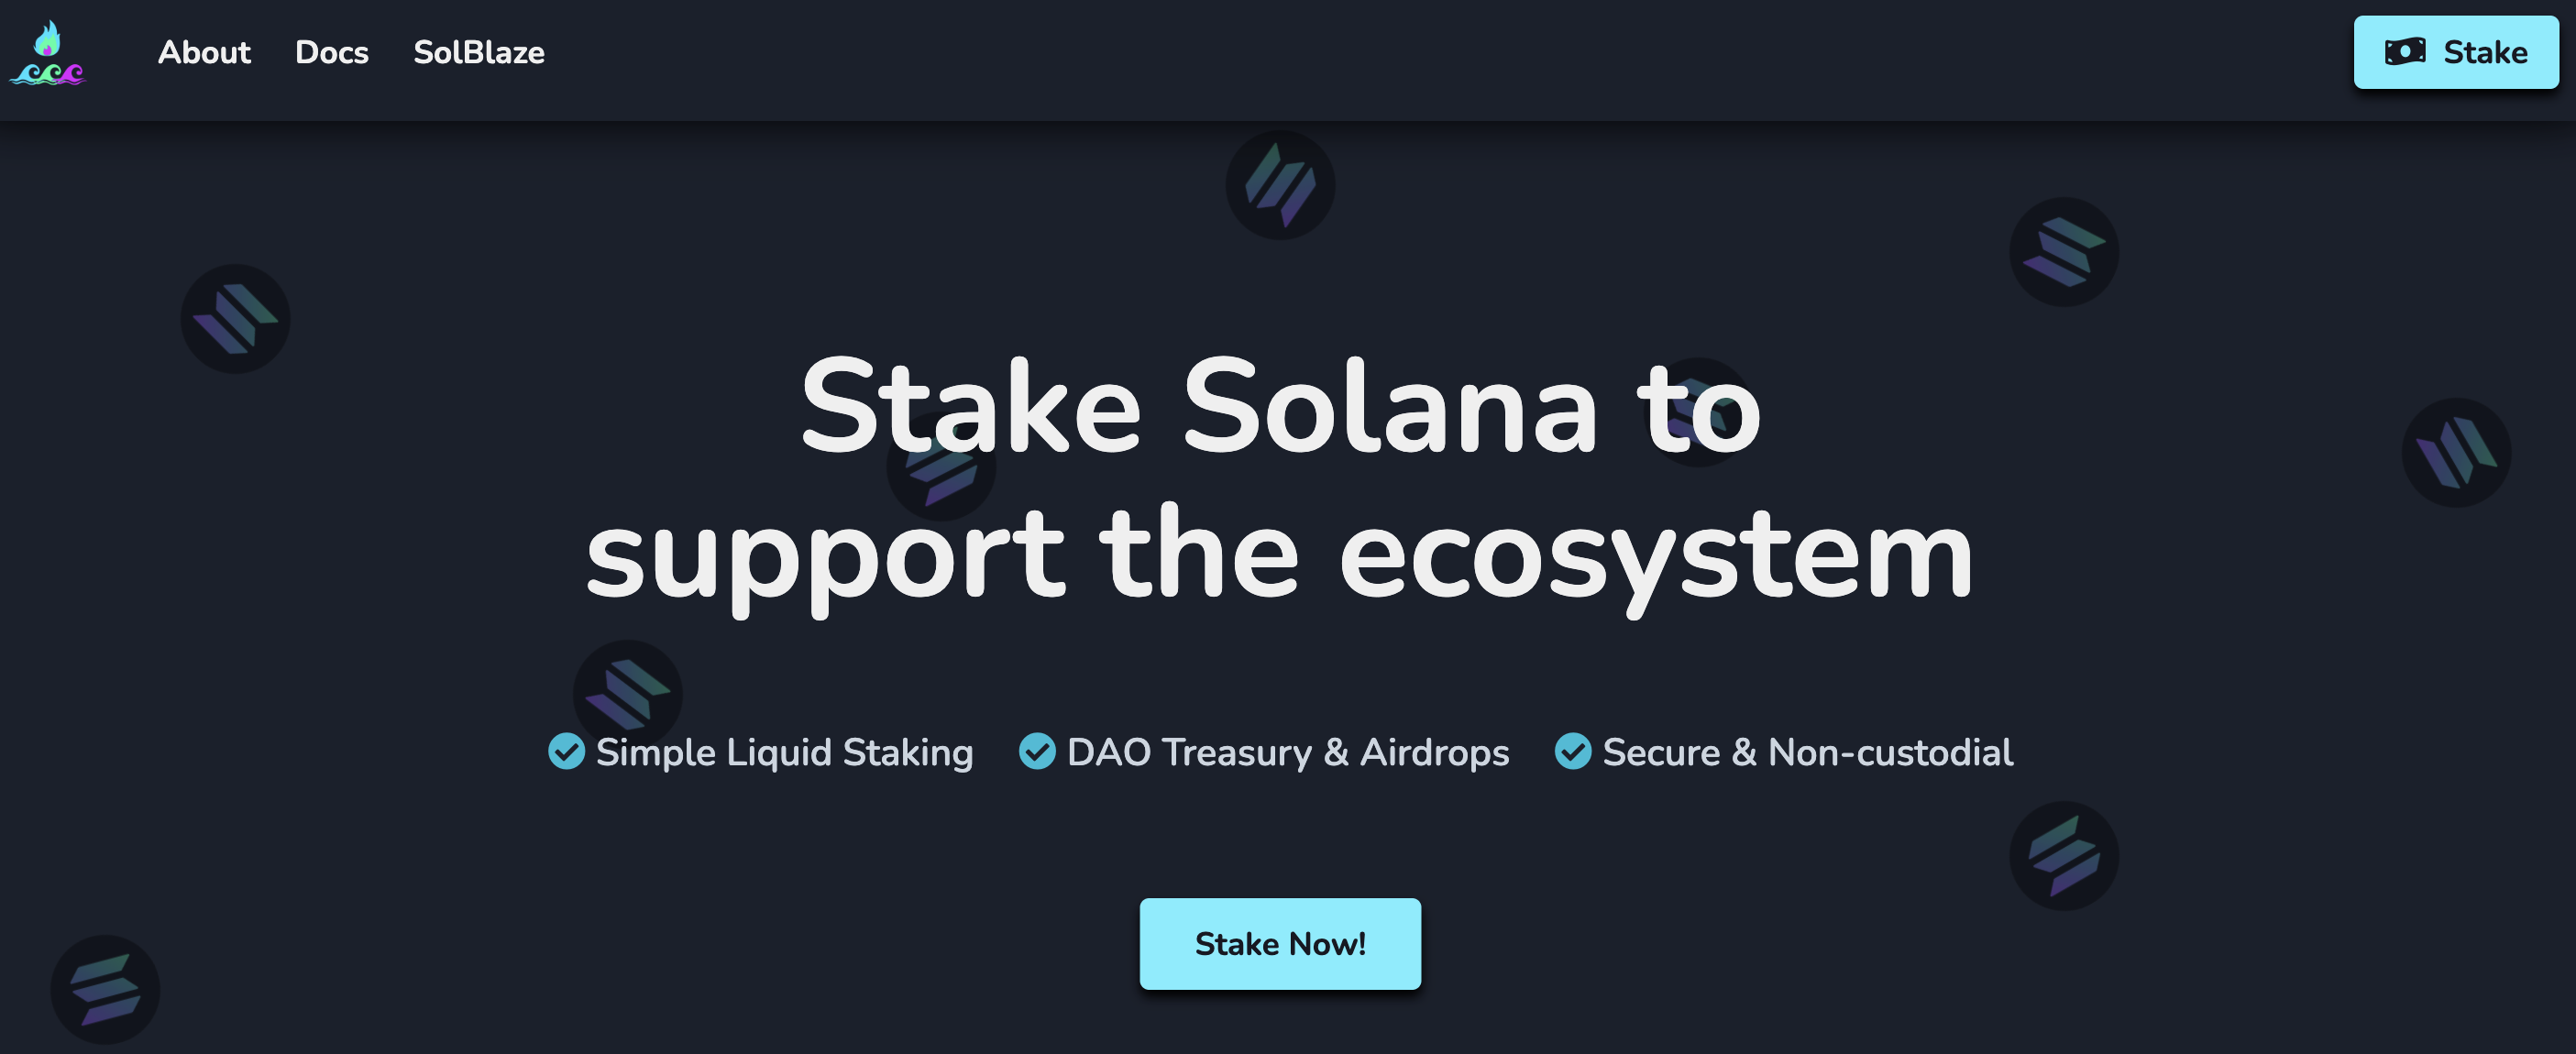The image size is (2576, 1054).
Task: Click the checkmark beside DAO Treasury & Airdrops
Action: 1037,753
